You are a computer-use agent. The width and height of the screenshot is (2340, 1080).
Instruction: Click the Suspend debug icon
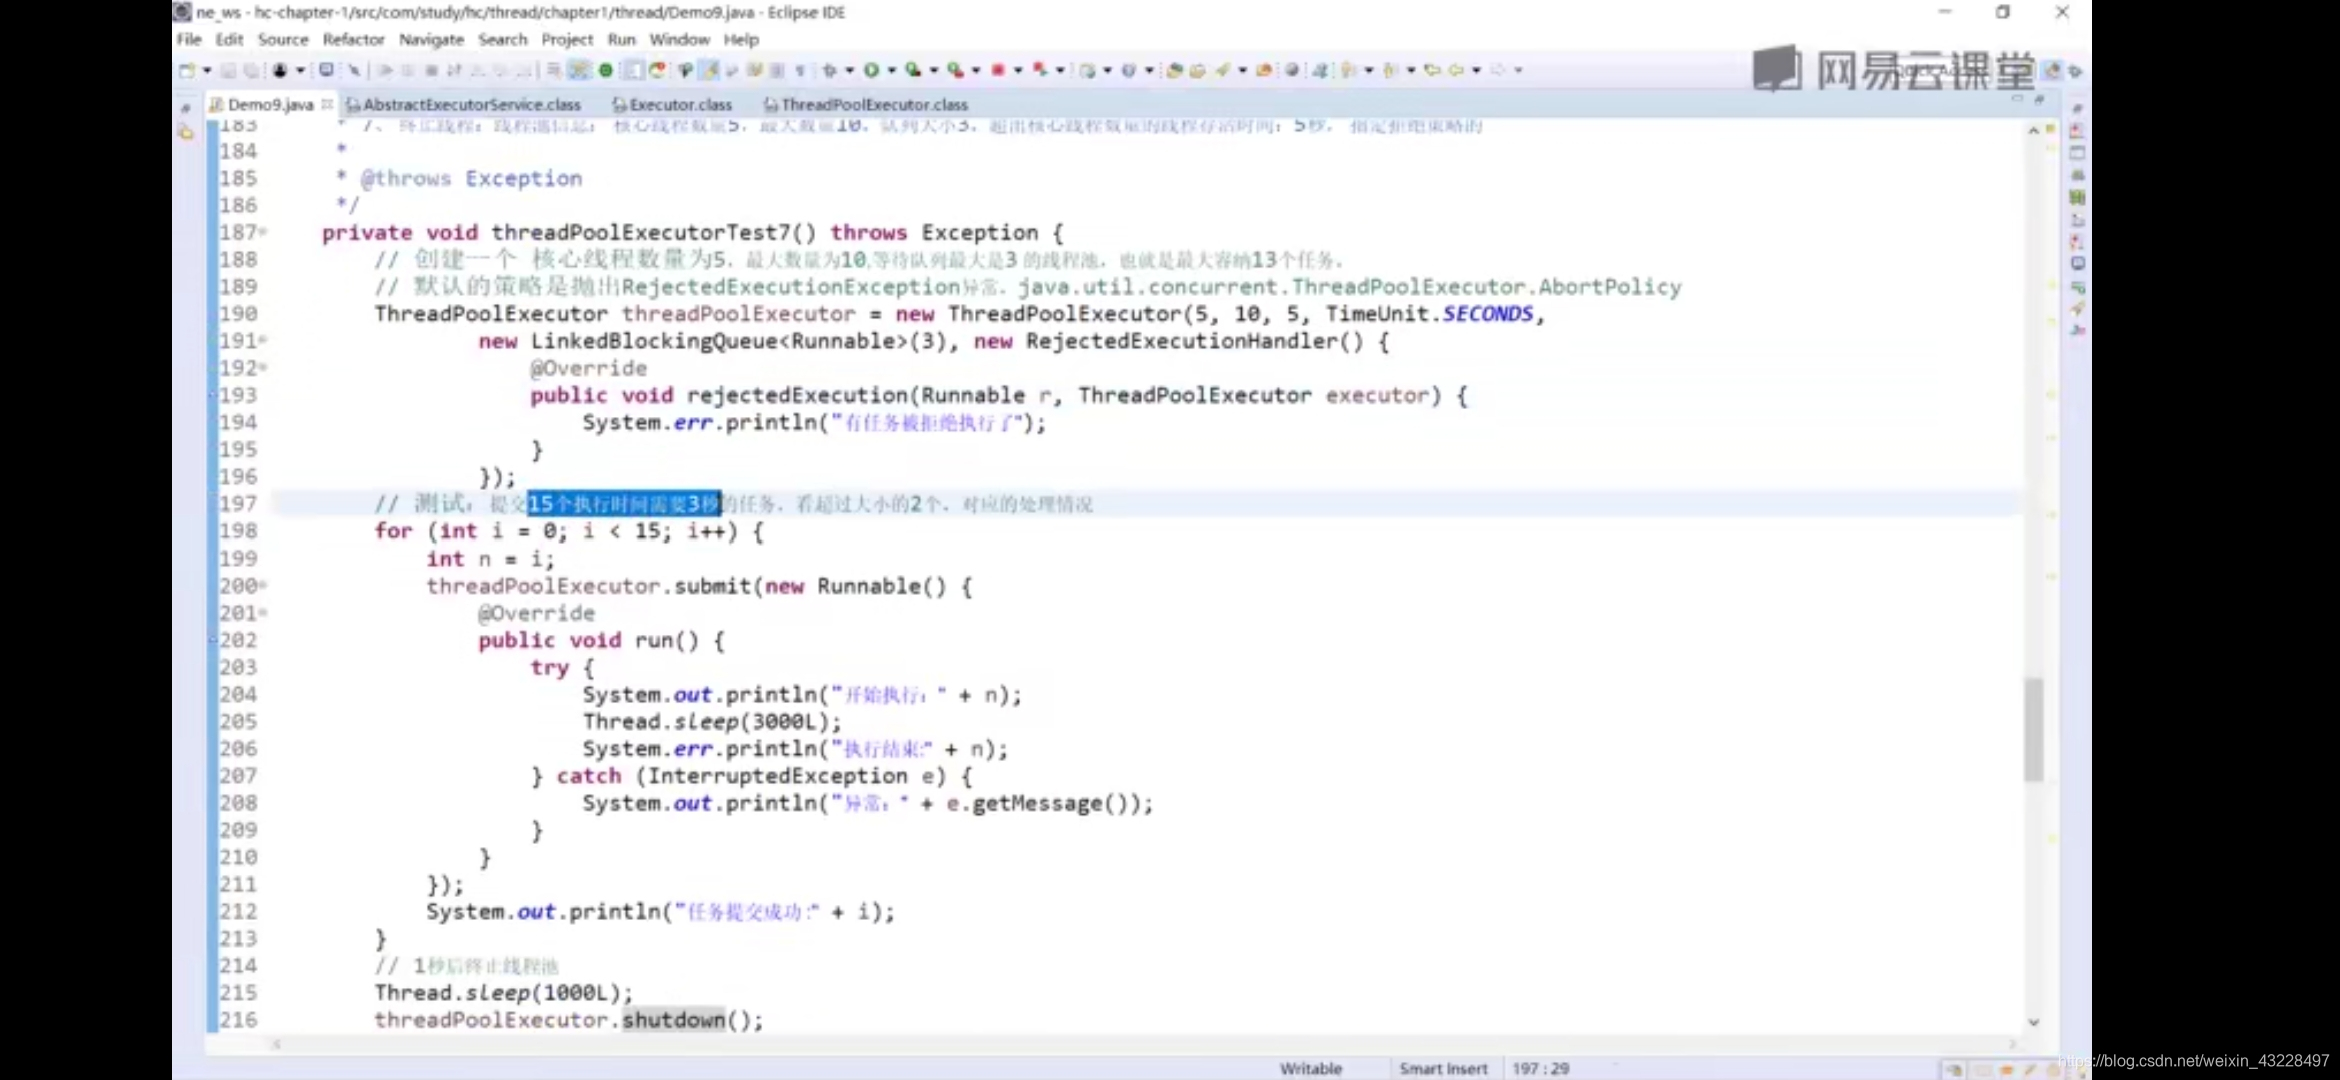(x=408, y=70)
